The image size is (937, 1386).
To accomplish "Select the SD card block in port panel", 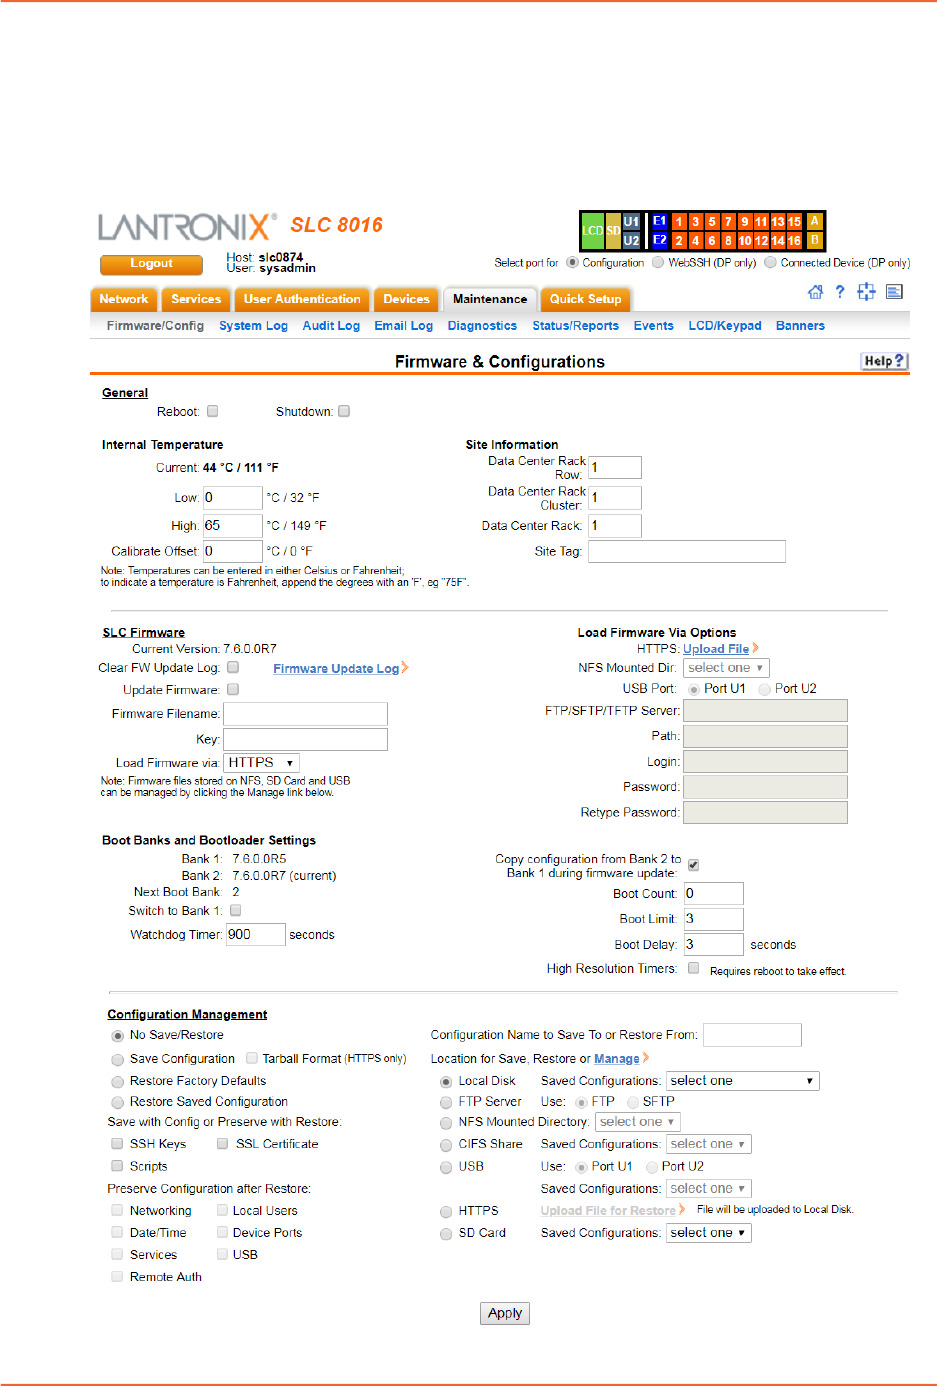I will [x=613, y=231].
